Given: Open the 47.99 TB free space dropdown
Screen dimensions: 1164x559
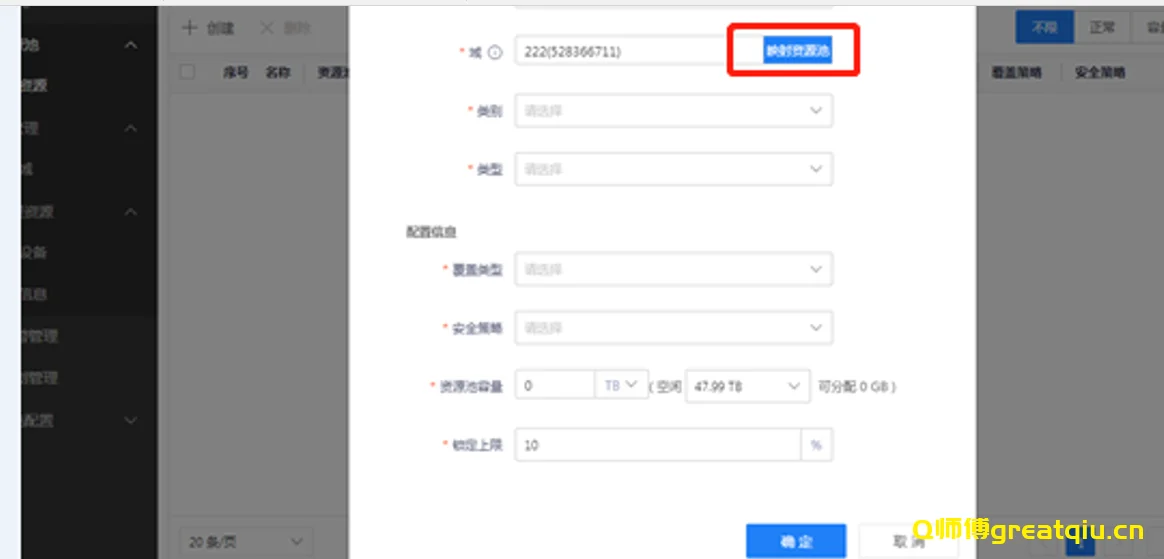Looking at the screenshot, I should [x=746, y=386].
